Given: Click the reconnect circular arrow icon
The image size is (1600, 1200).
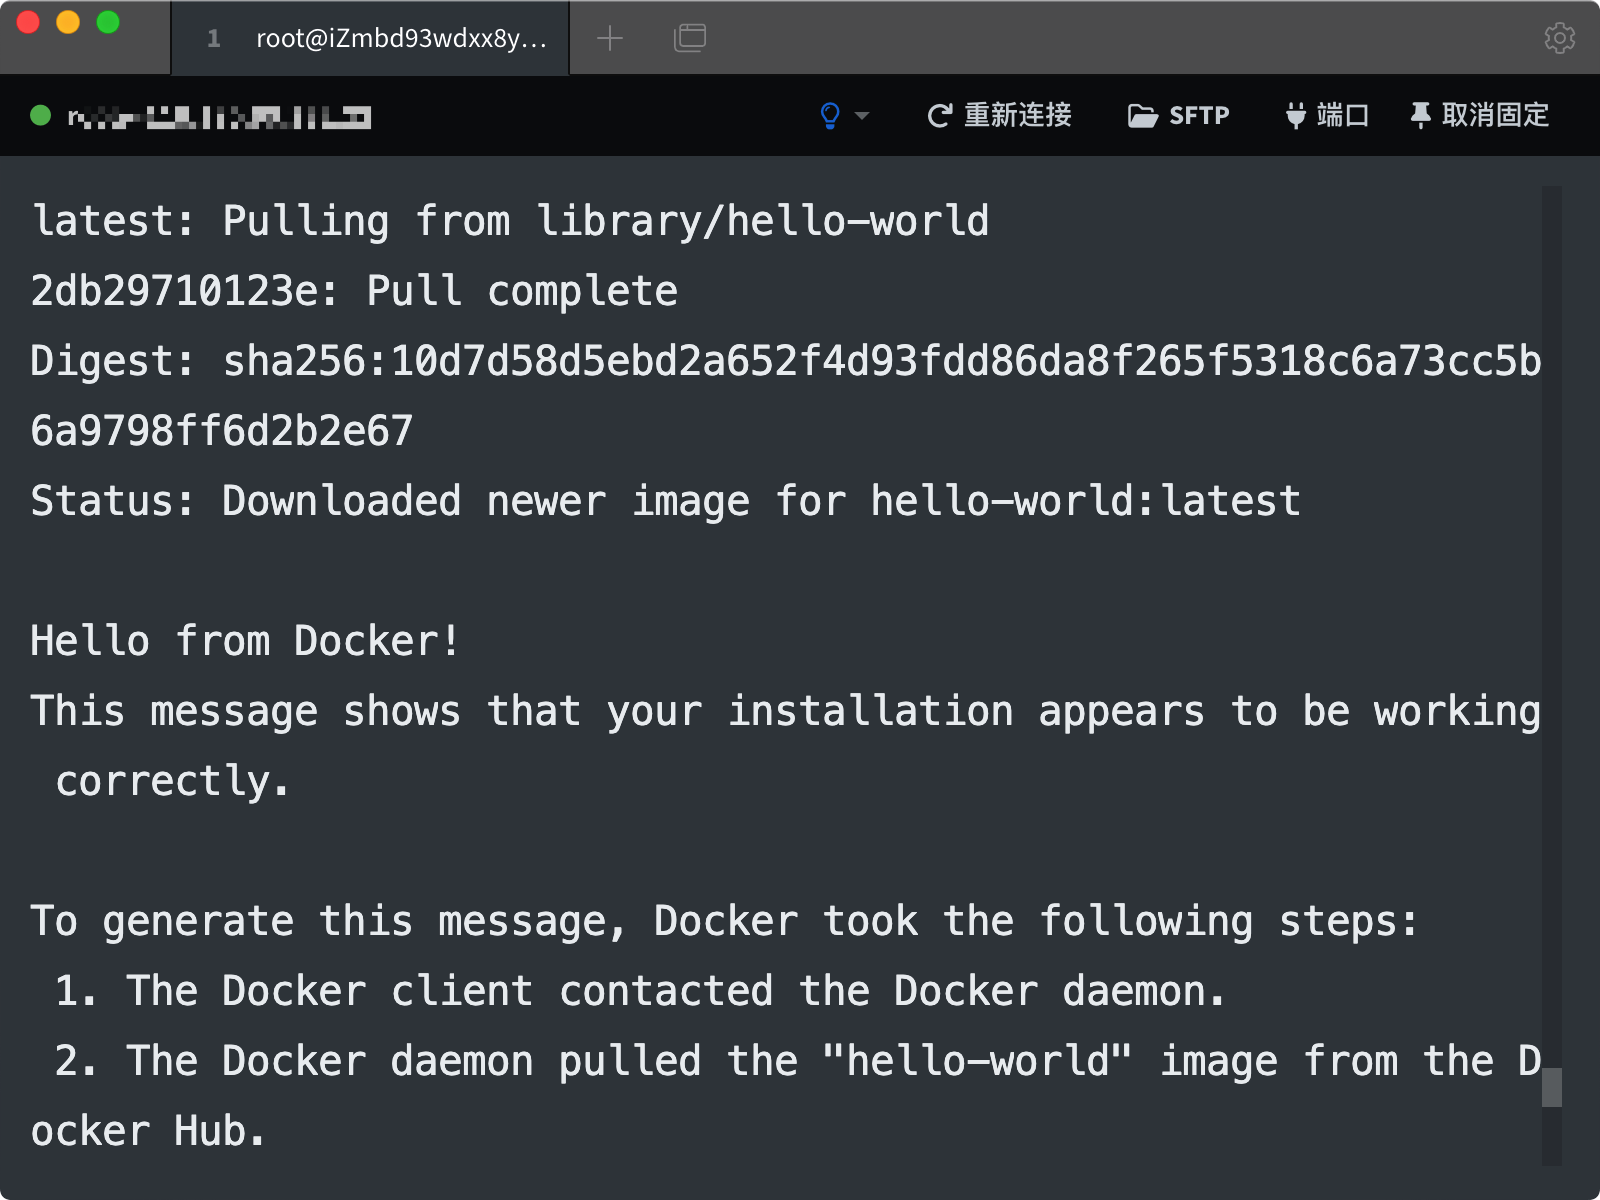Looking at the screenshot, I should pyautogui.click(x=939, y=116).
